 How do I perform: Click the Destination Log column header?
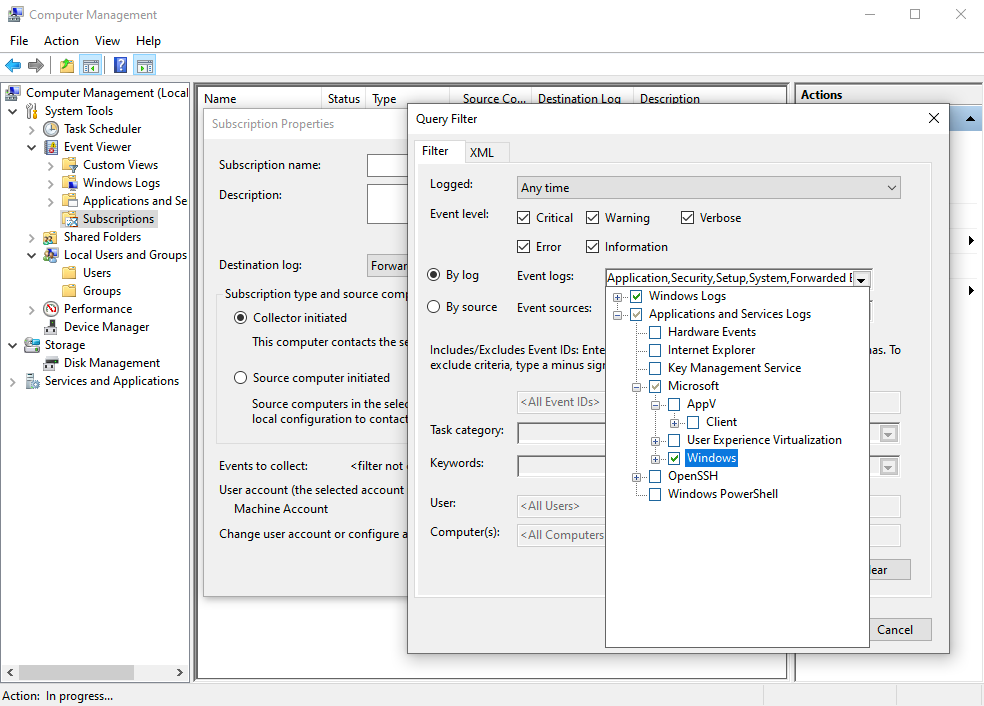(579, 99)
